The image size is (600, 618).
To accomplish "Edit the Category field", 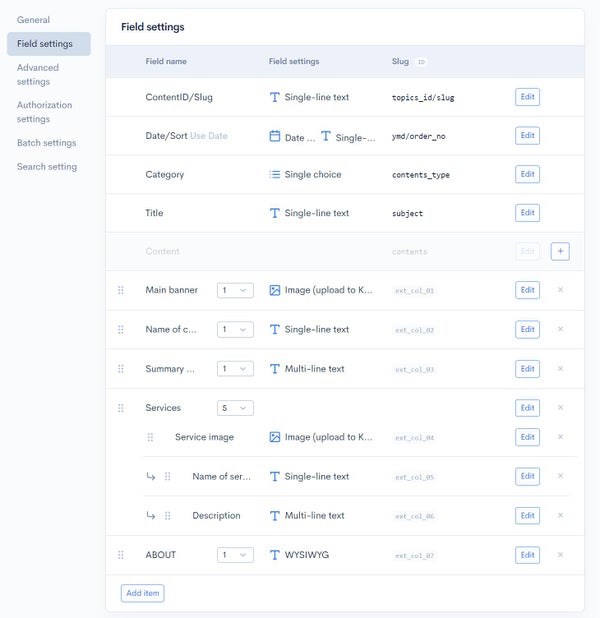I will pos(527,174).
